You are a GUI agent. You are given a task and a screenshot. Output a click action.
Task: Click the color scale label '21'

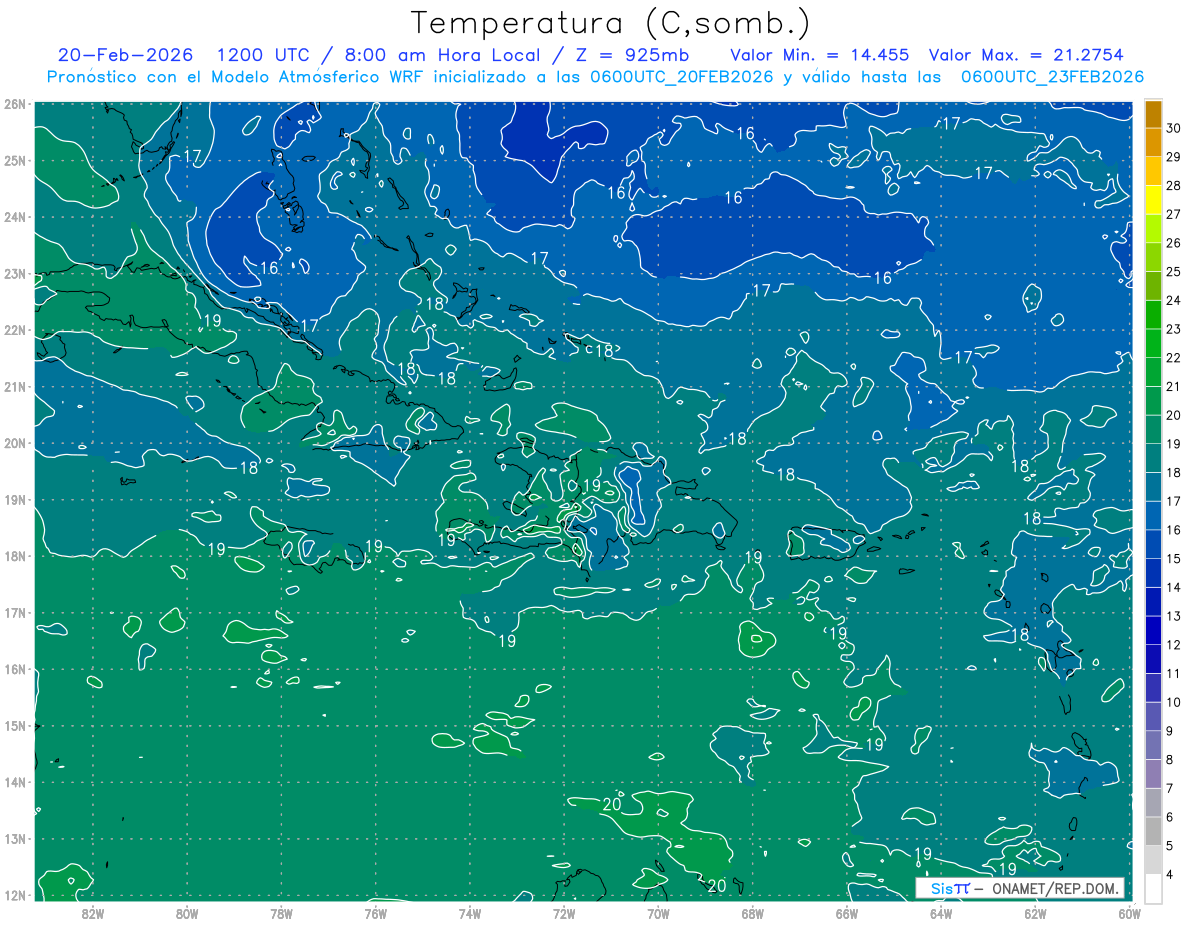(x=1173, y=386)
